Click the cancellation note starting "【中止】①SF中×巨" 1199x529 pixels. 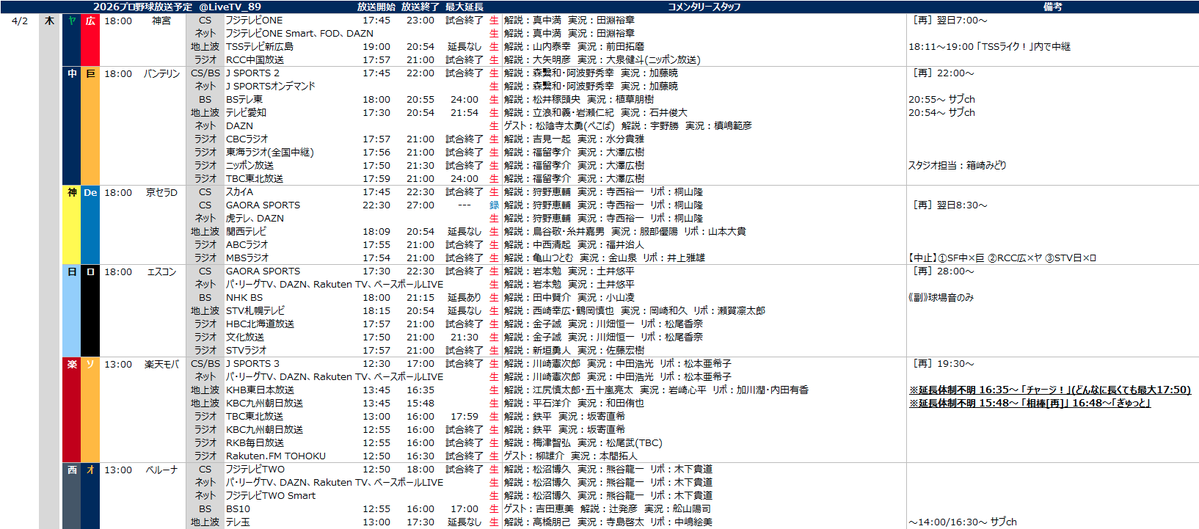click(1002, 258)
